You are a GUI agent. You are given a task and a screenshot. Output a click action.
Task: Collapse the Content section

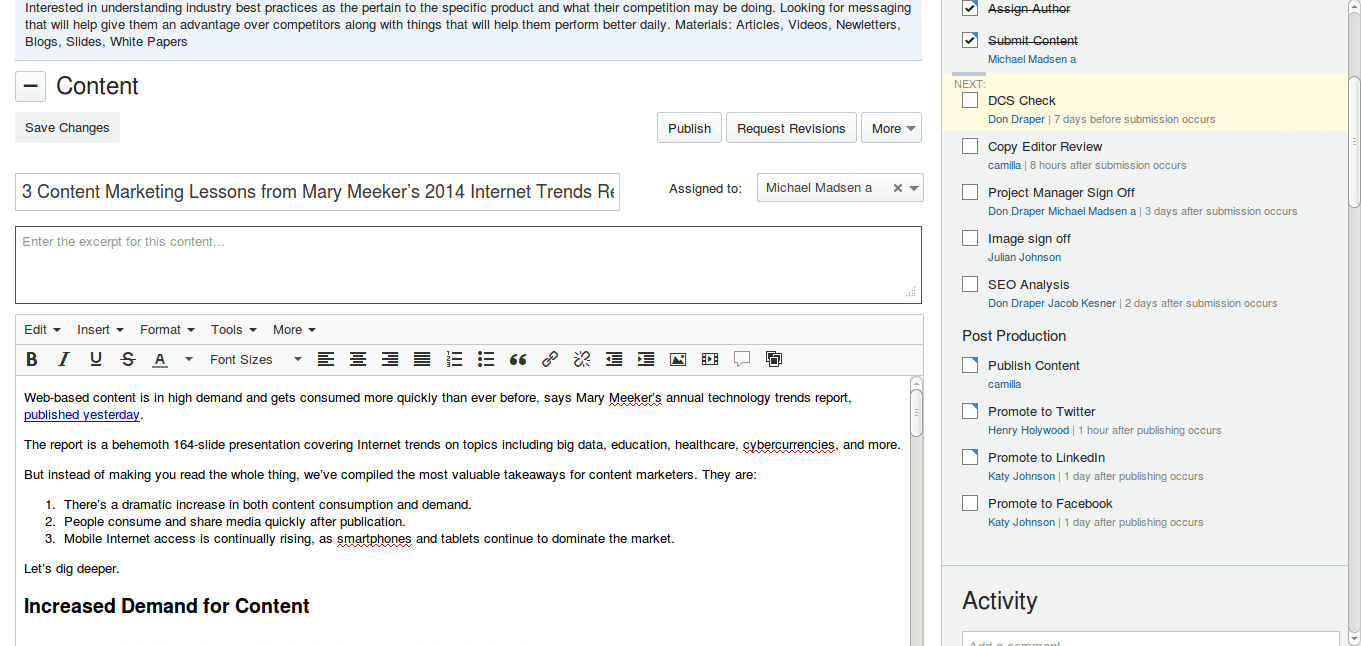tap(30, 87)
